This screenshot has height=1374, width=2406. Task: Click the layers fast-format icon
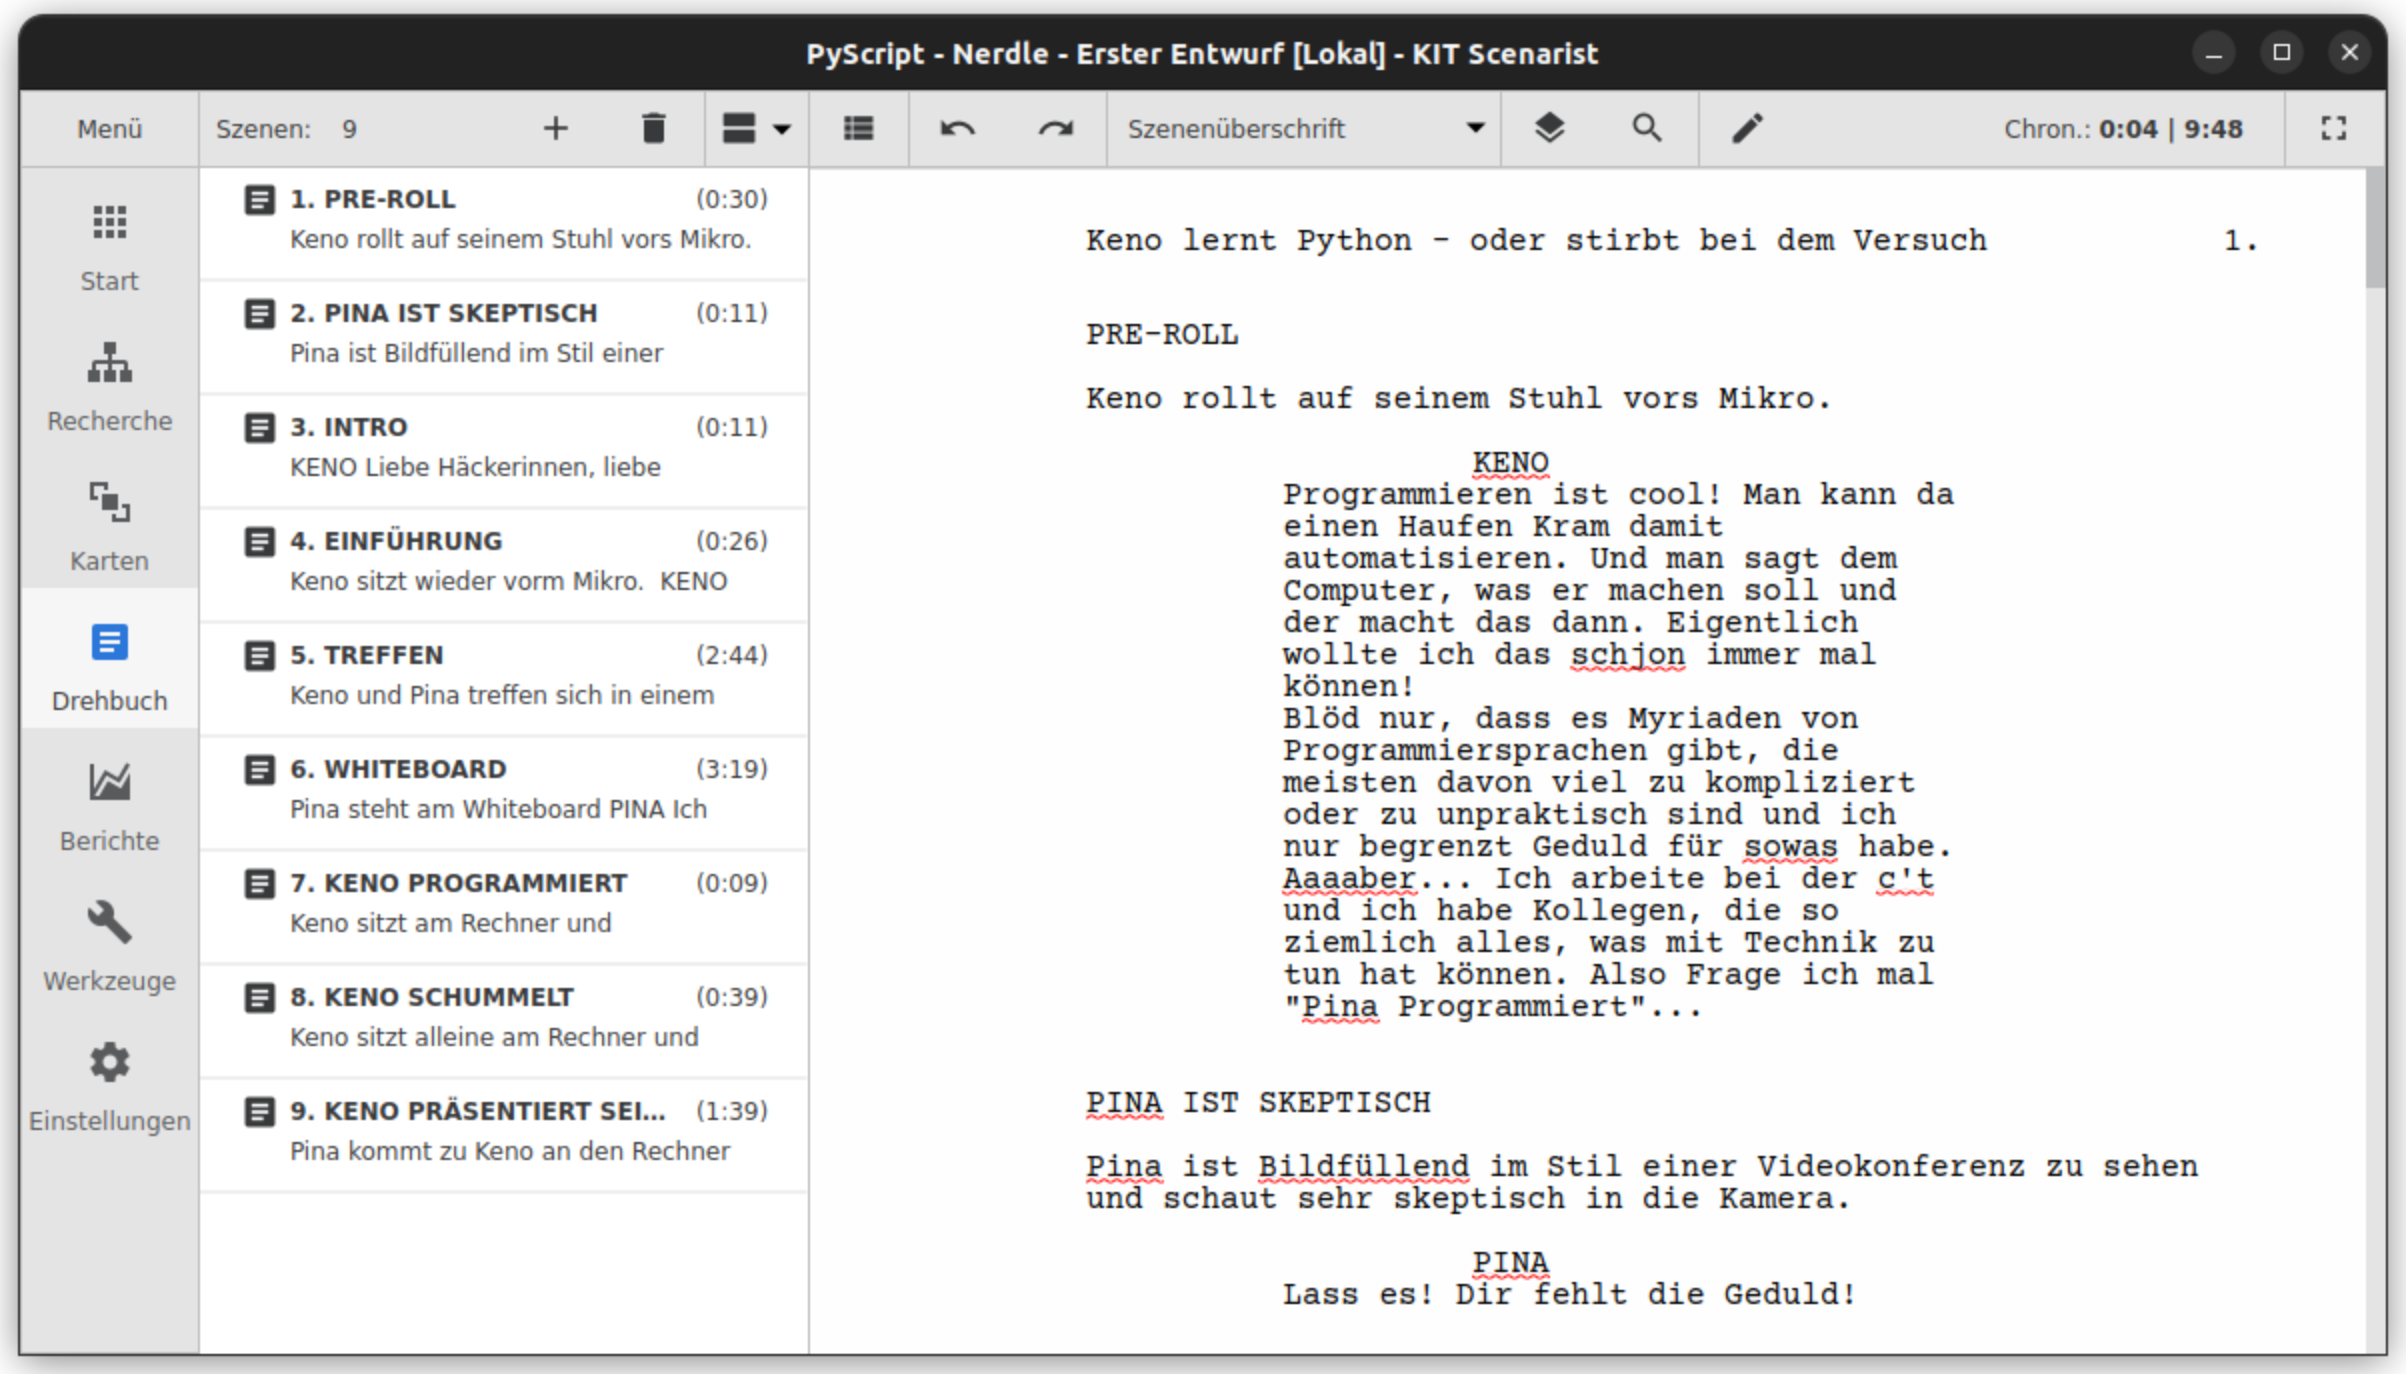click(1549, 129)
